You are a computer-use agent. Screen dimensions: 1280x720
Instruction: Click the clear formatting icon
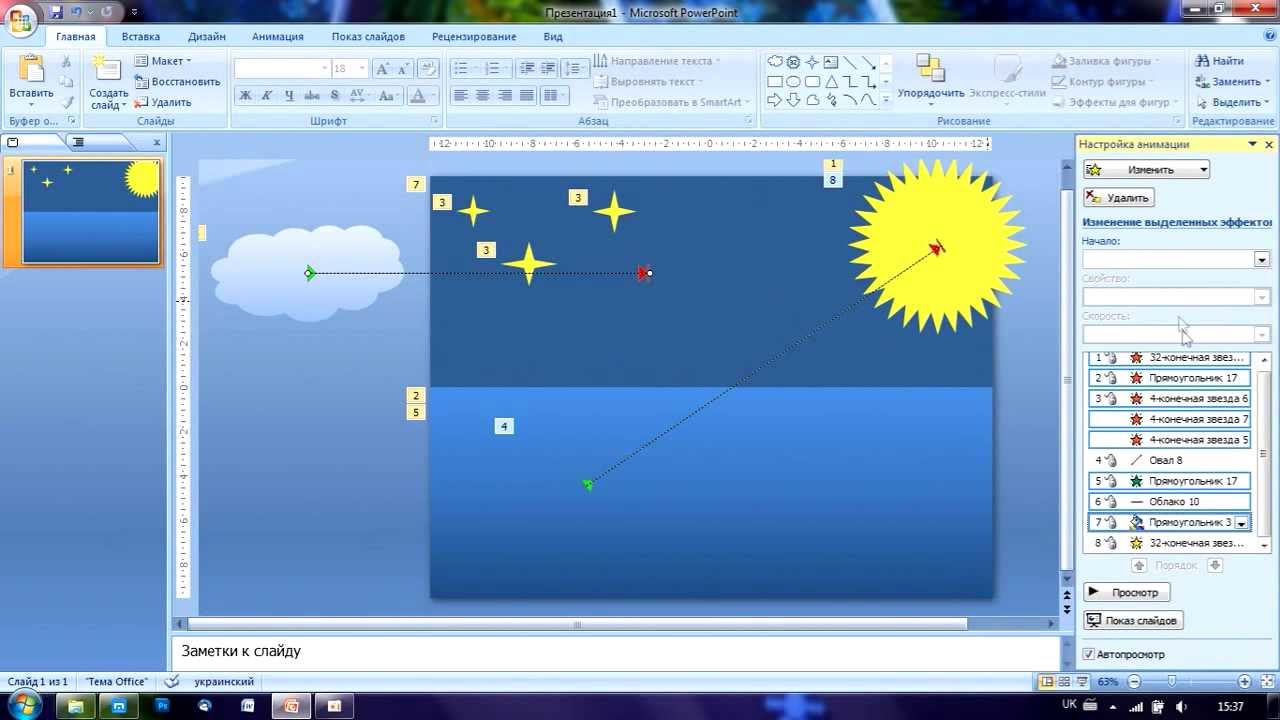point(428,69)
